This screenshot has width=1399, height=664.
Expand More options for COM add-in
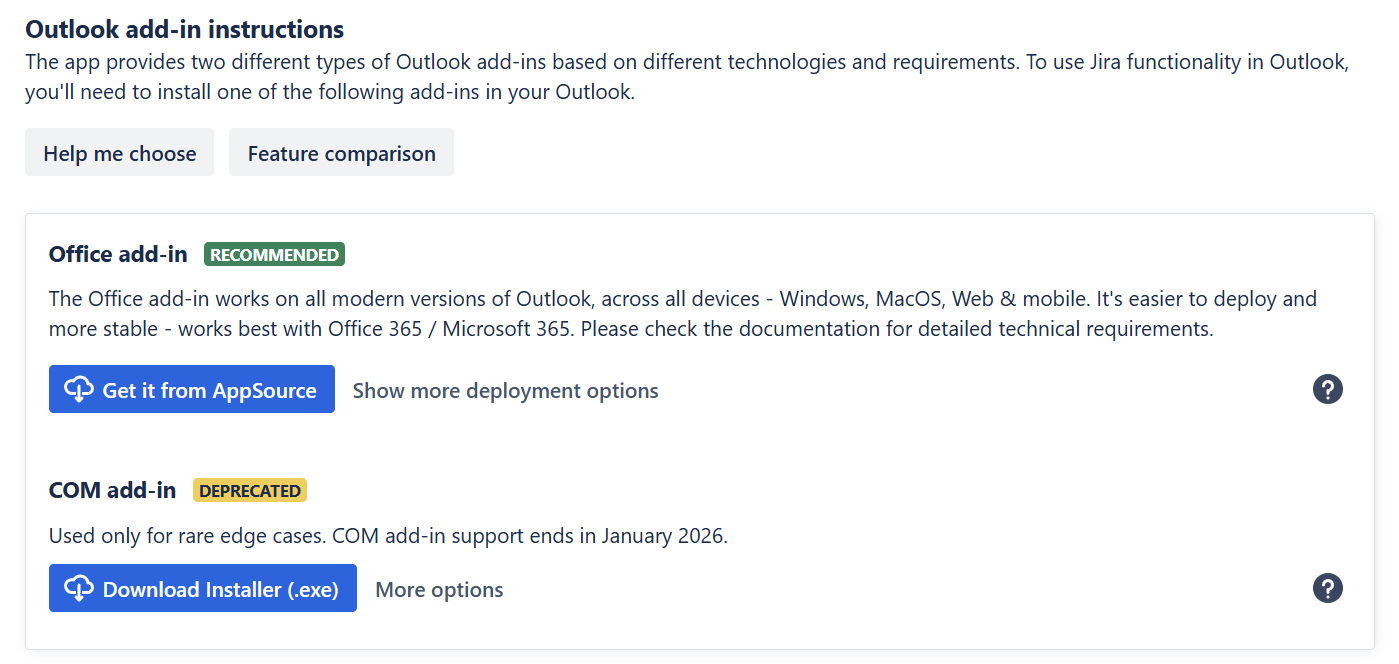tap(439, 589)
